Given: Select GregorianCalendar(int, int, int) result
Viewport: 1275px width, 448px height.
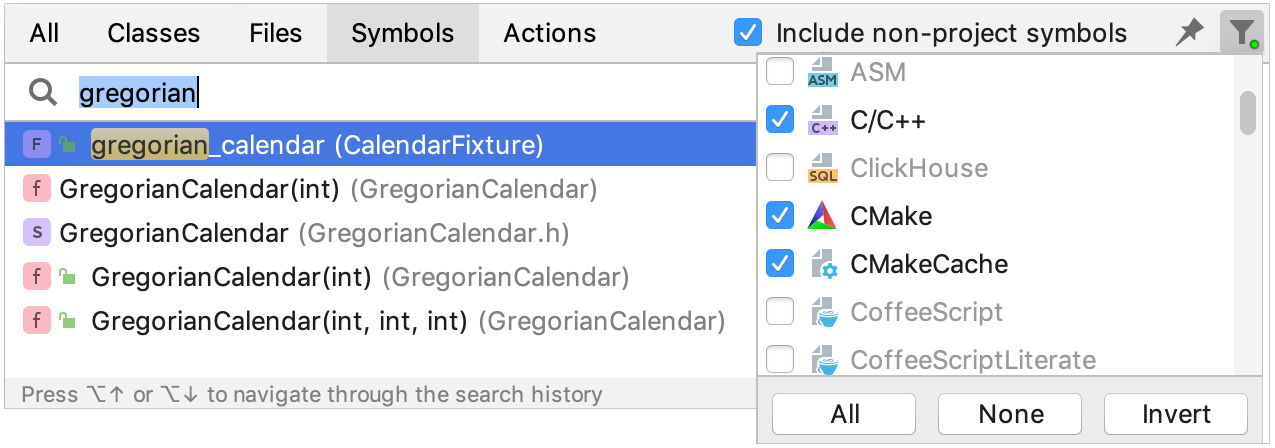Looking at the screenshot, I should (x=279, y=321).
